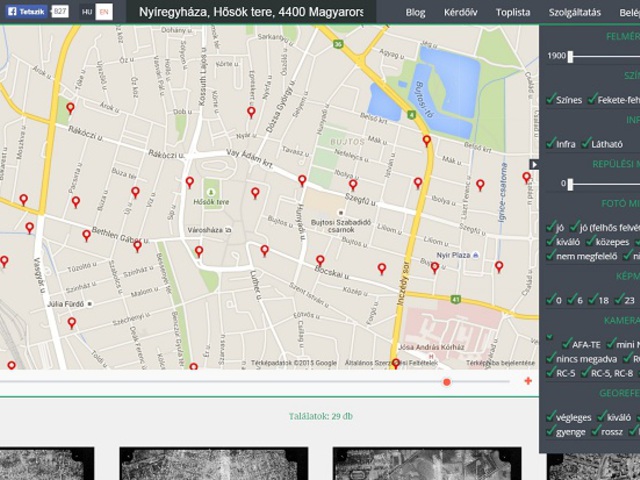Toggle the Színes checkbox
Screen dimensions: 640x480
pos(551,99)
